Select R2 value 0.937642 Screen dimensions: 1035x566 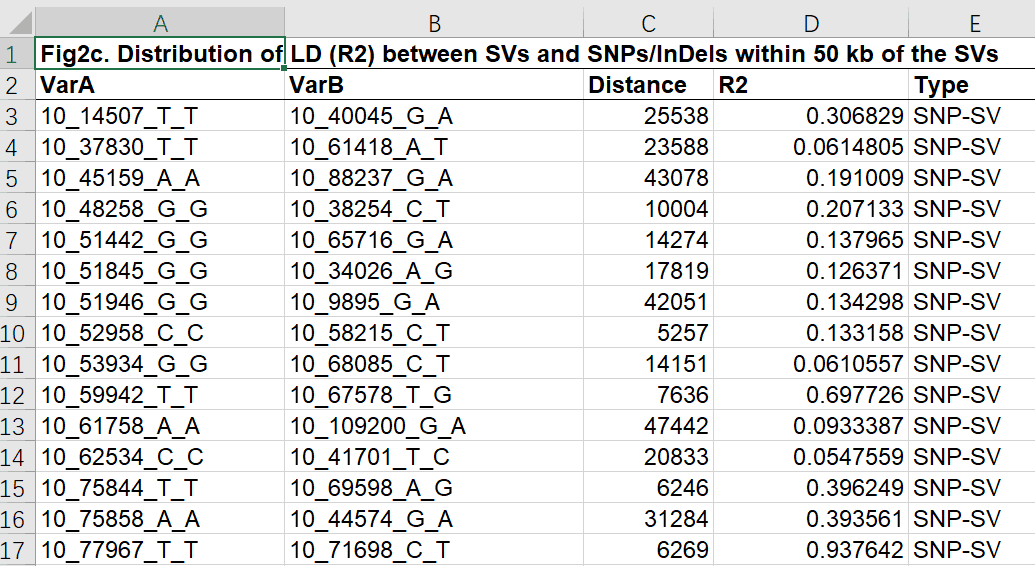811,549
